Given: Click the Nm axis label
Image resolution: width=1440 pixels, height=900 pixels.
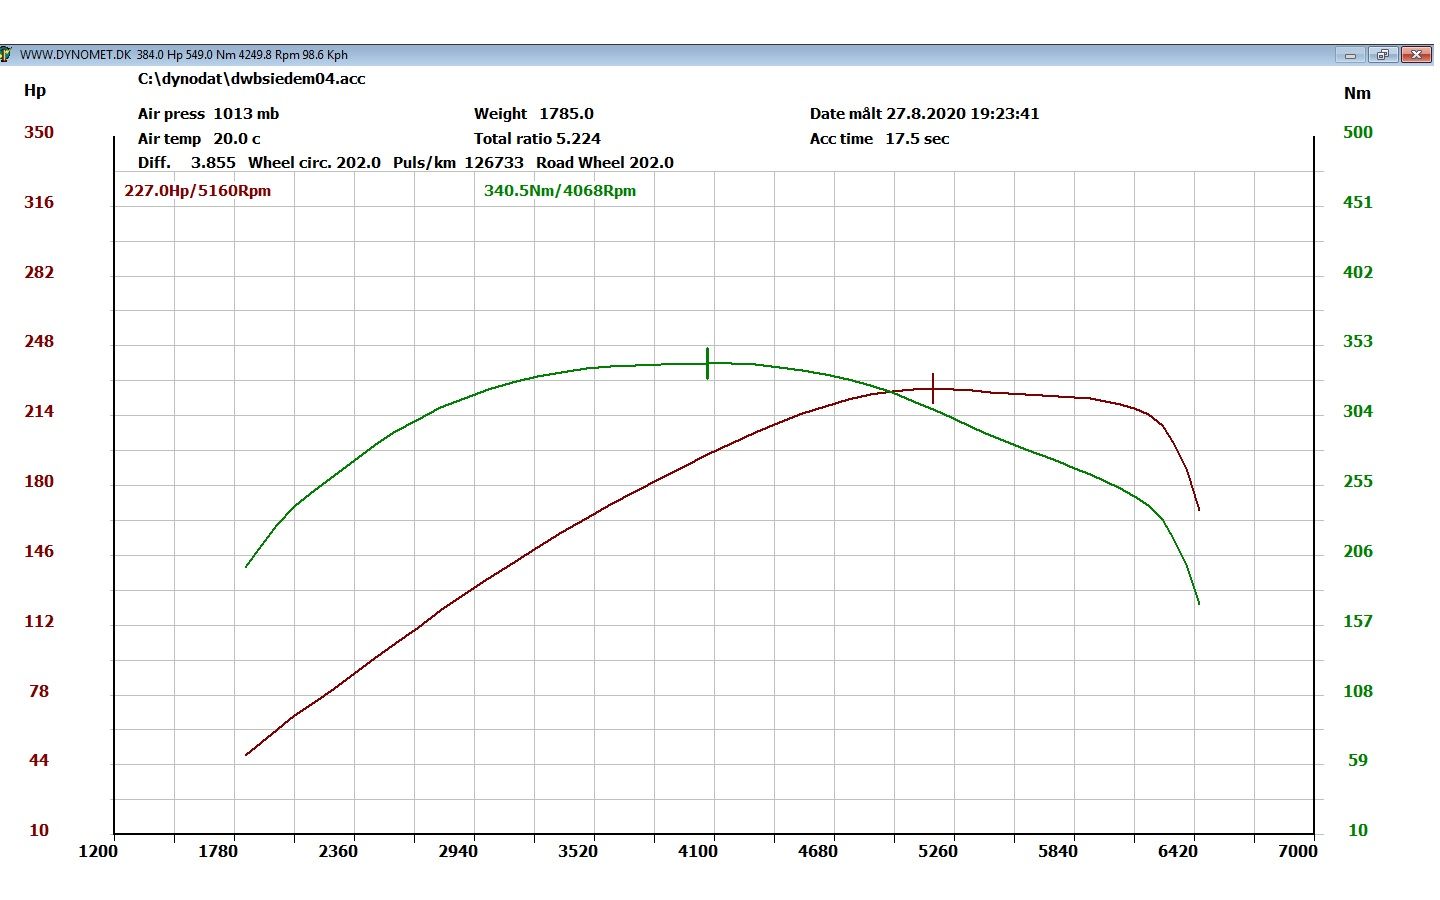Looking at the screenshot, I should pyautogui.click(x=1357, y=93).
